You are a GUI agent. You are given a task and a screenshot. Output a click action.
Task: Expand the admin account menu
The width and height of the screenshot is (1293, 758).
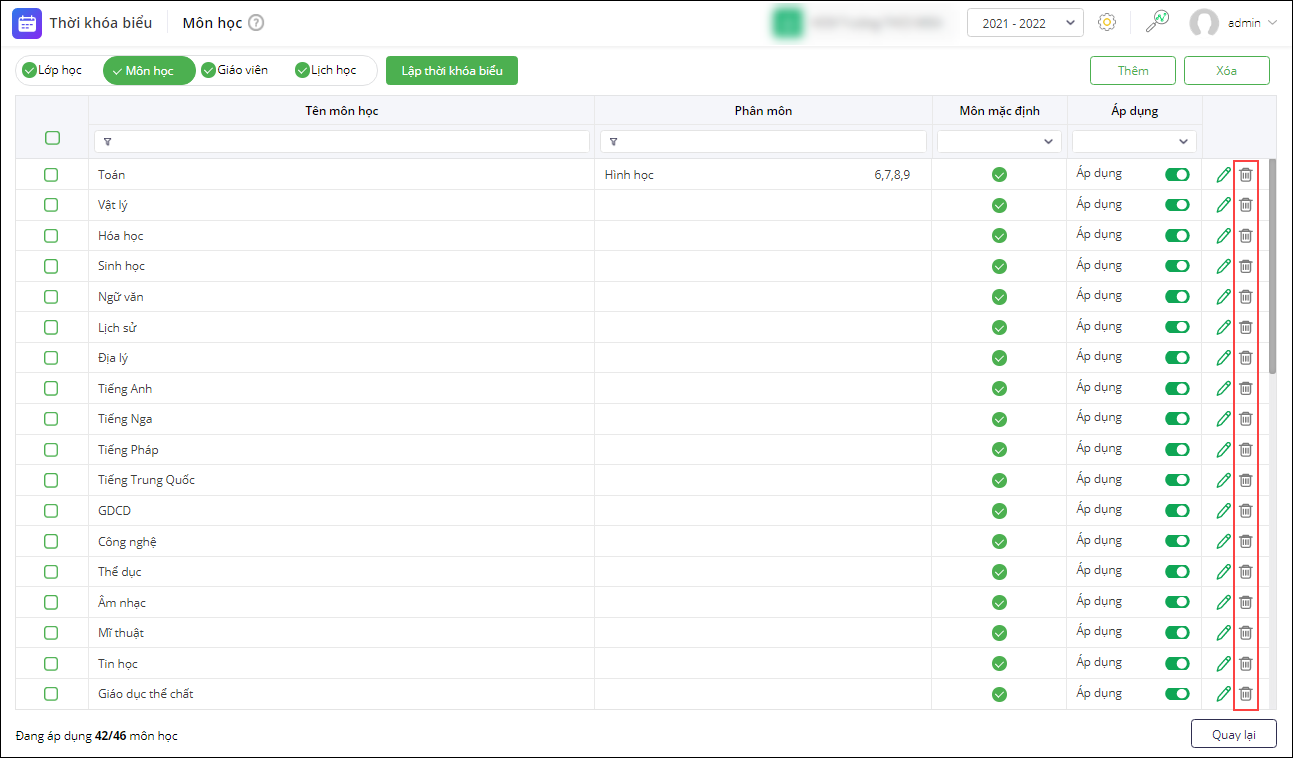pos(1252,23)
